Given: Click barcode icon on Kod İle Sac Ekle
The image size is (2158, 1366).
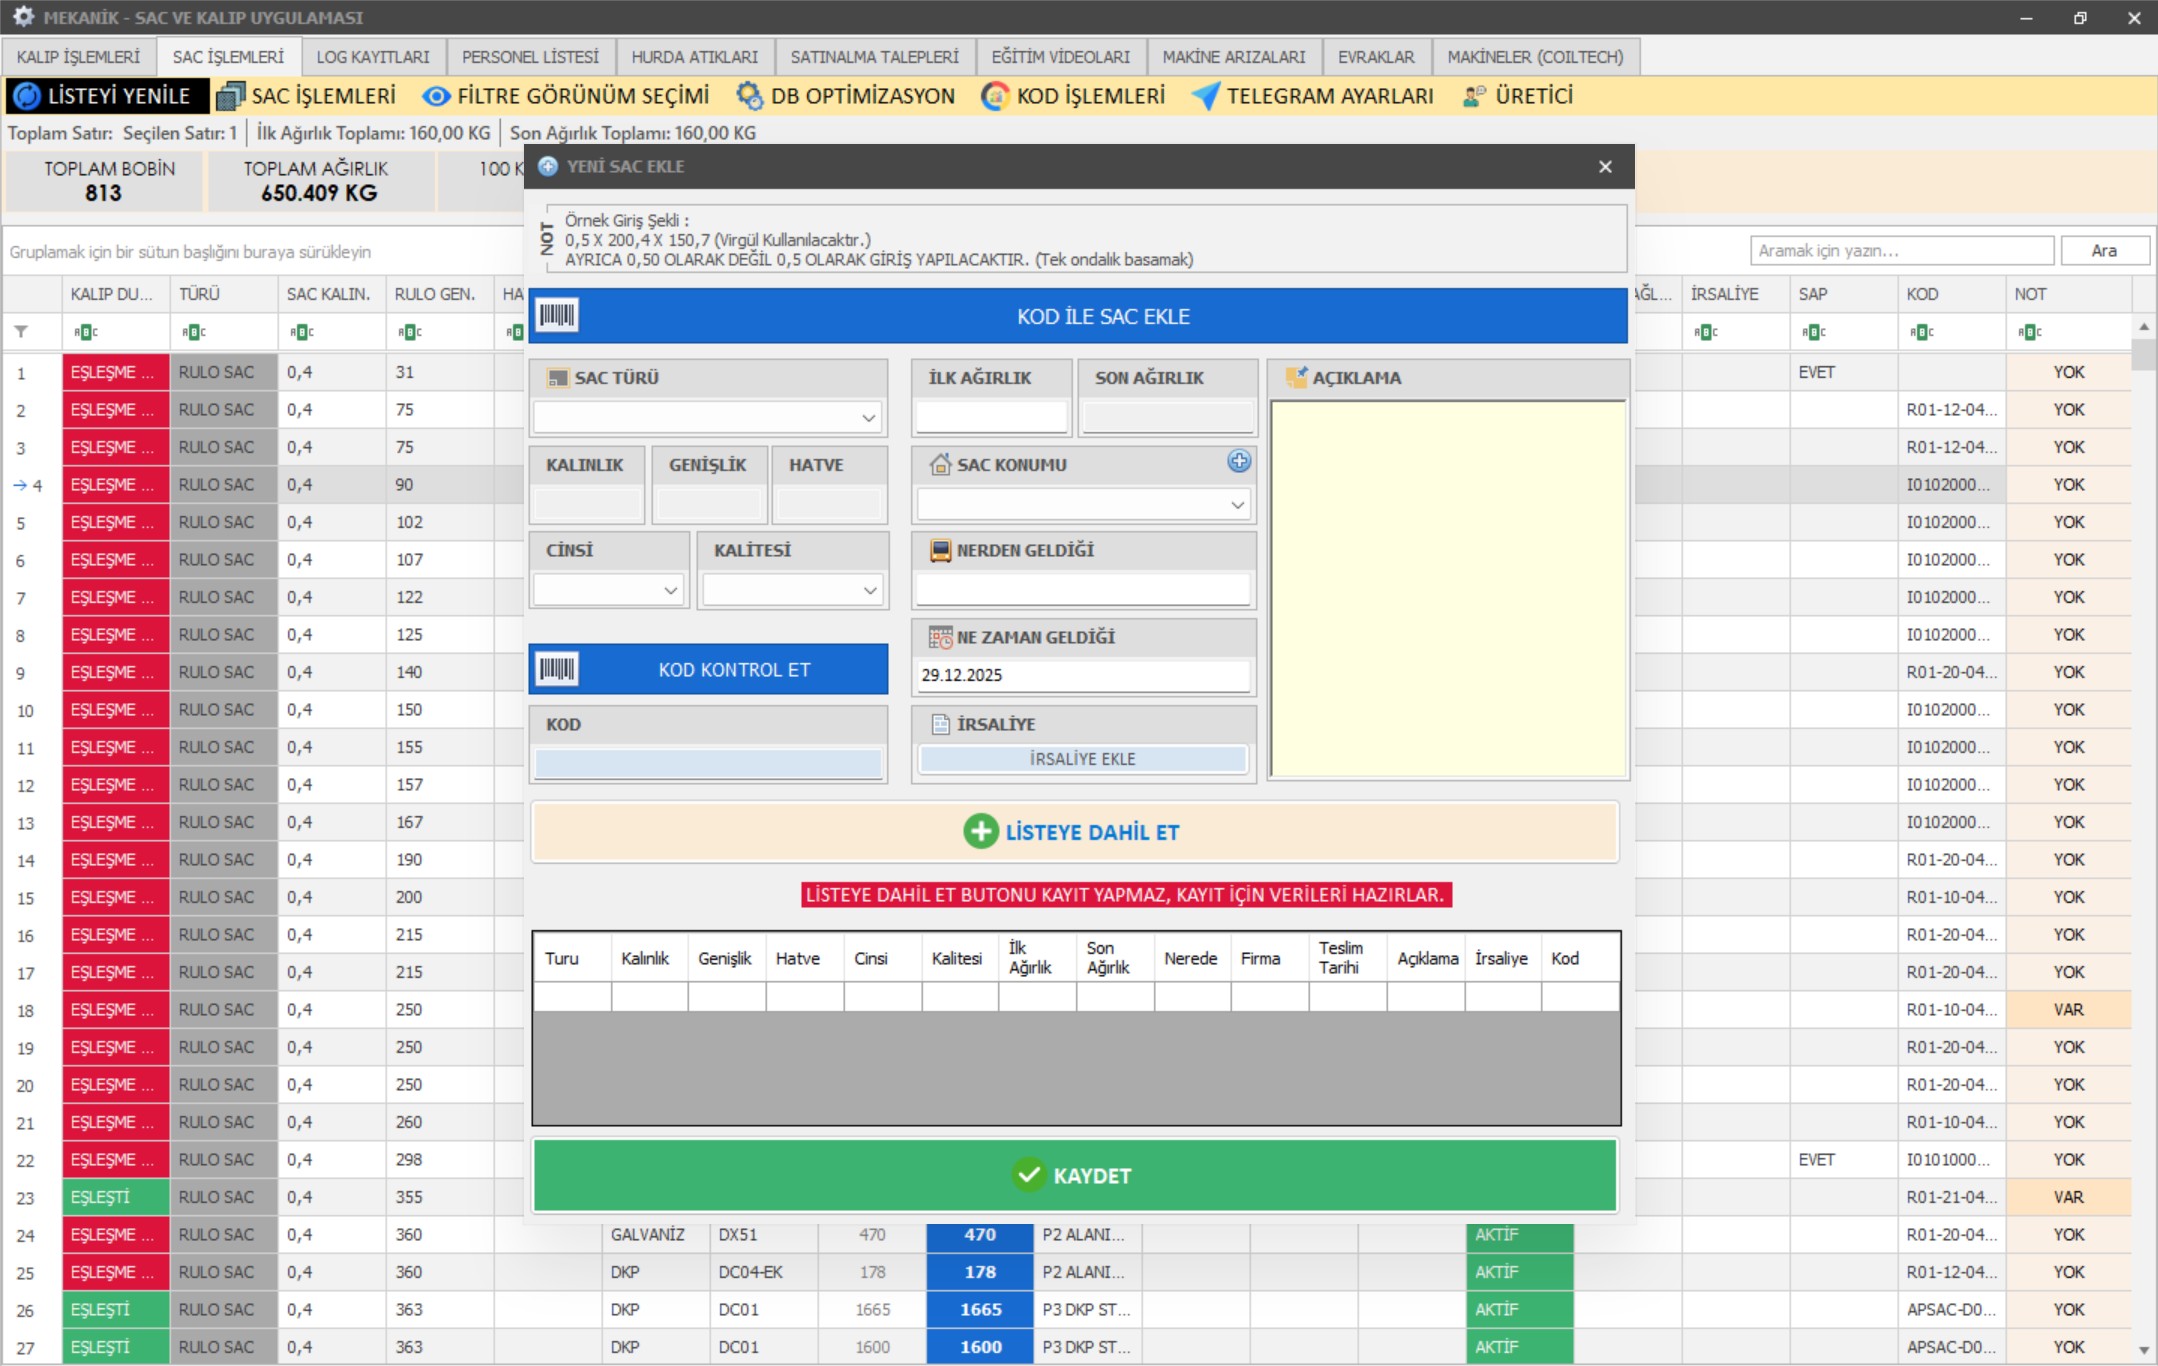Looking at the screenshot, I should (x=557, y=316).
